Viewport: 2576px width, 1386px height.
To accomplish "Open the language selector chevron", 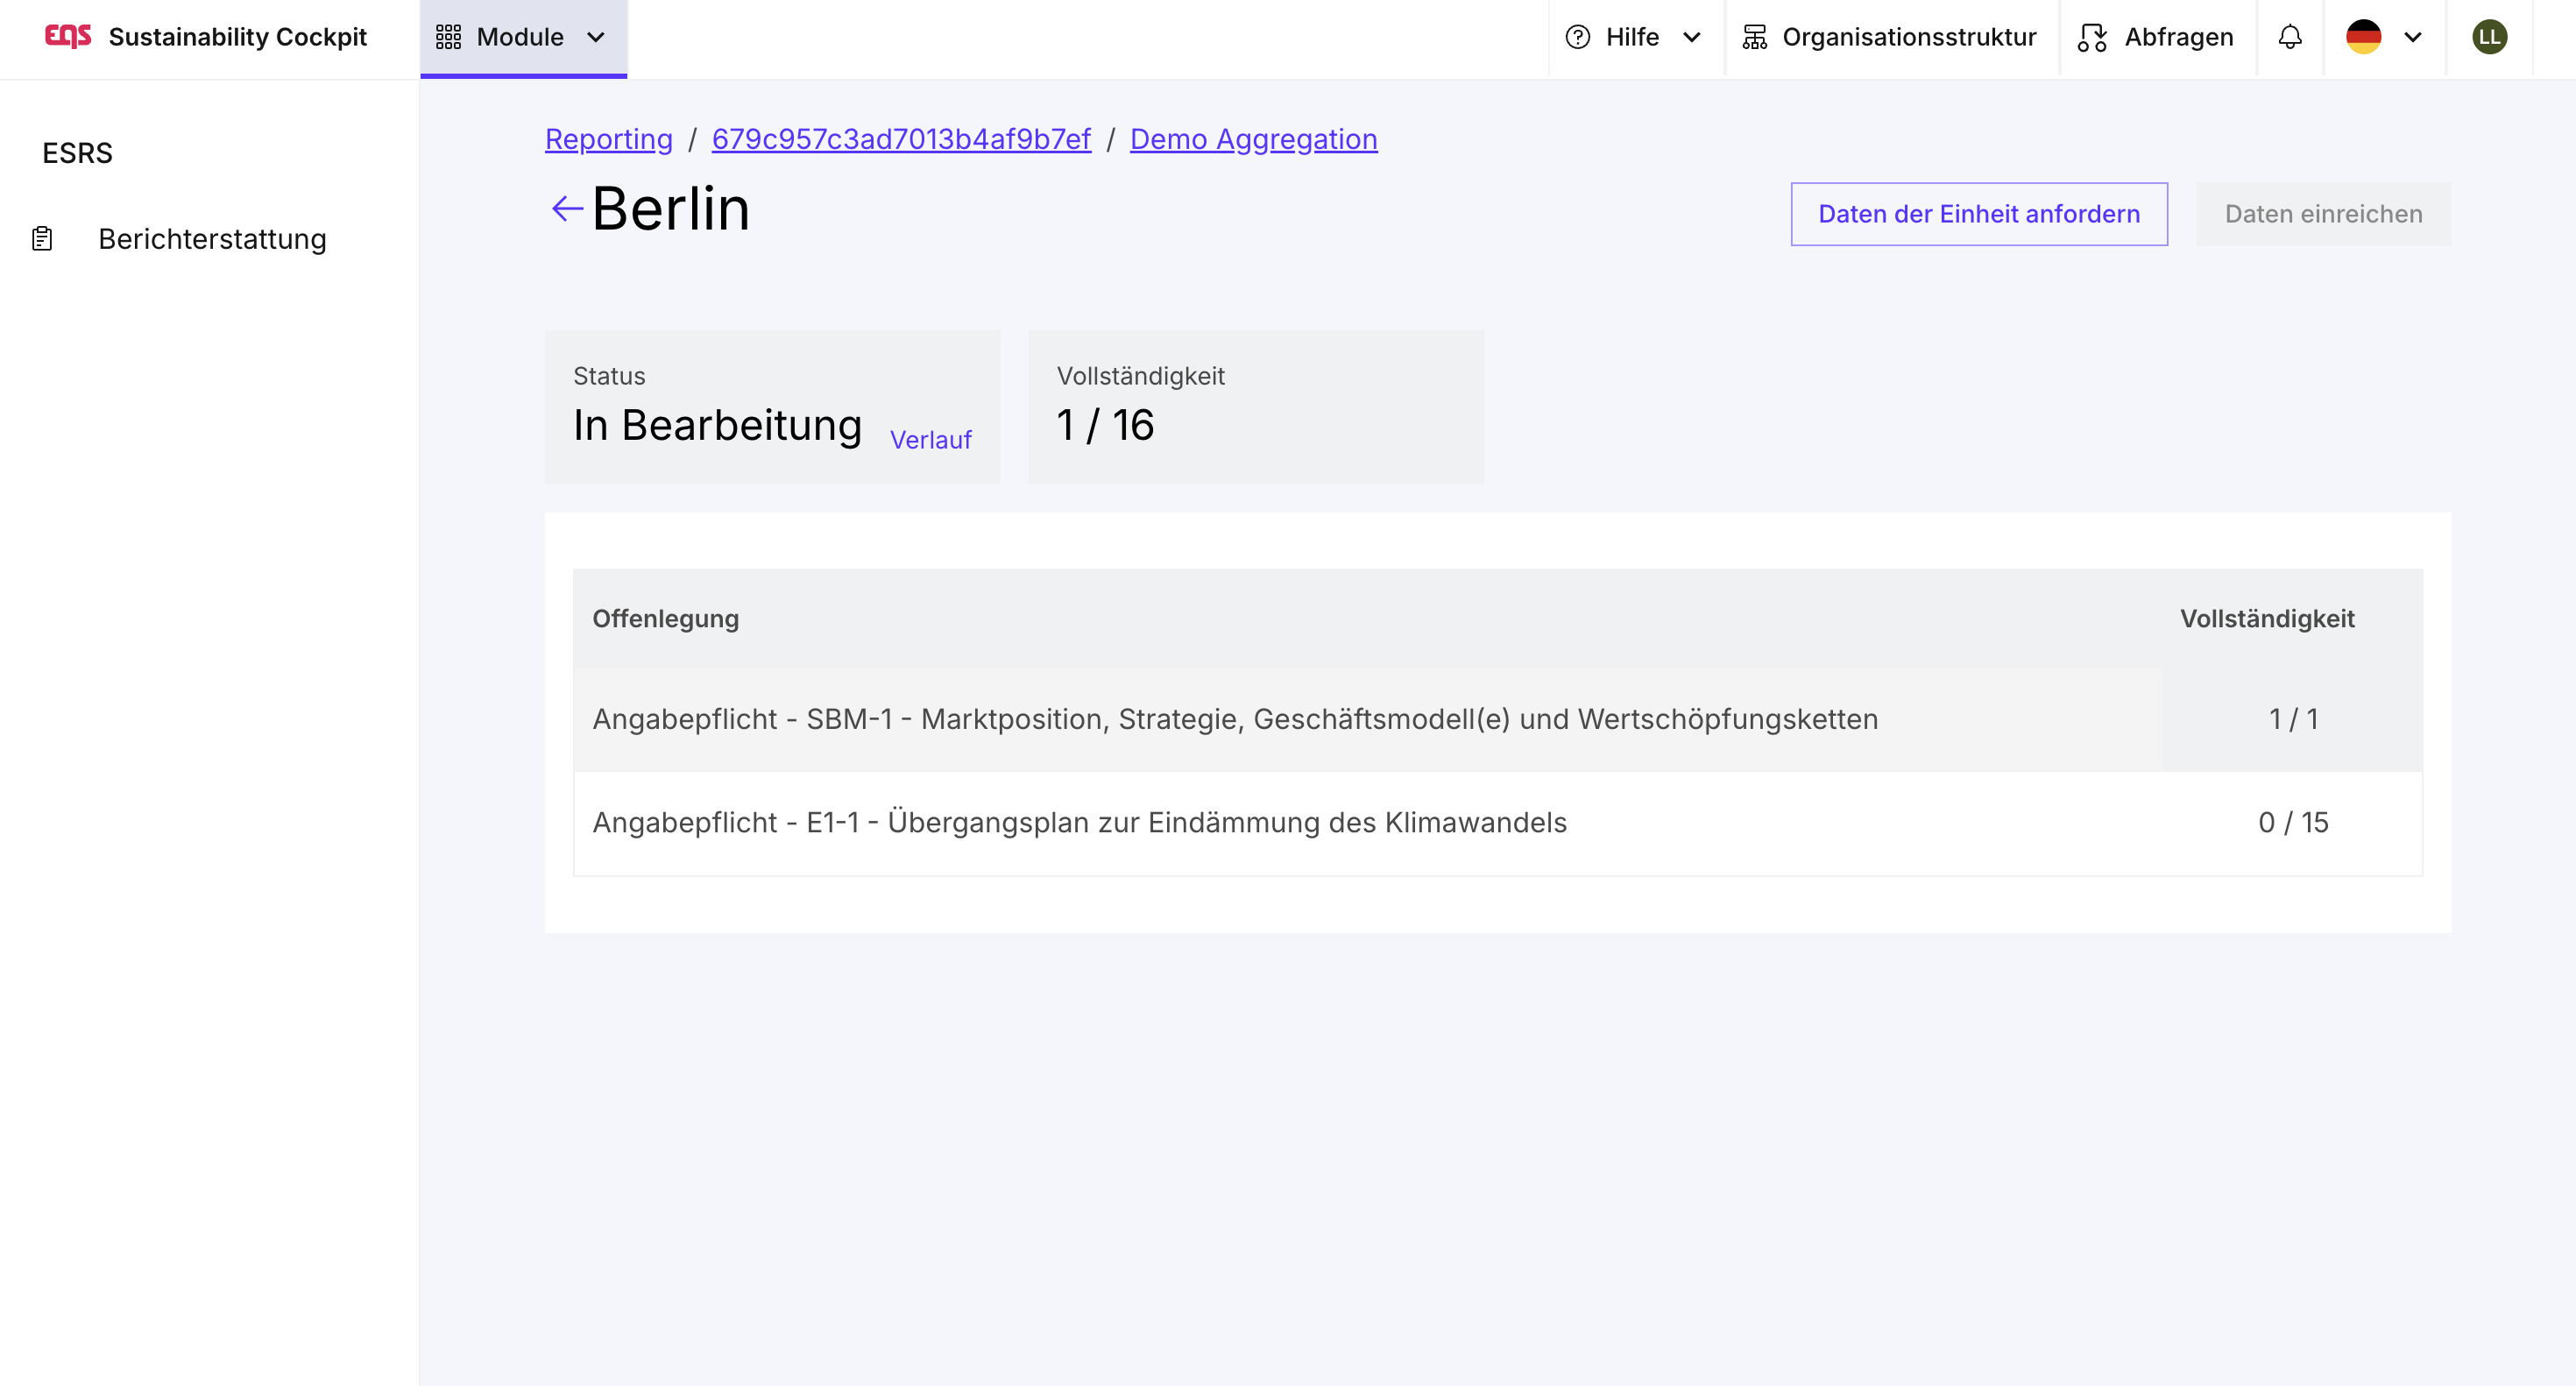I will pyautogui.click(x=2413, y=37).
